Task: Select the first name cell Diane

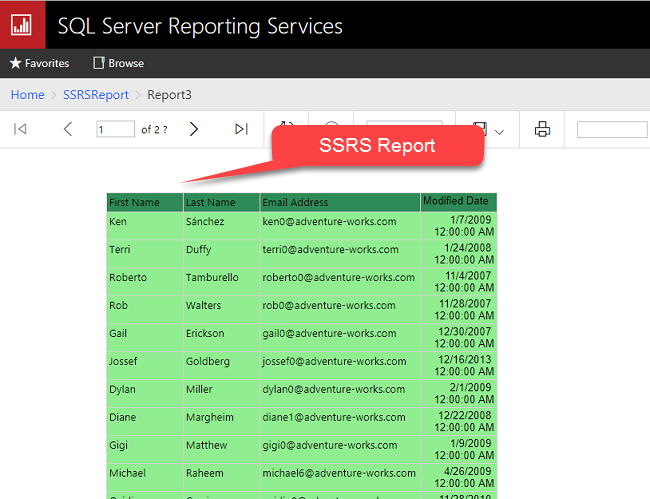Action: pos(145,421)
